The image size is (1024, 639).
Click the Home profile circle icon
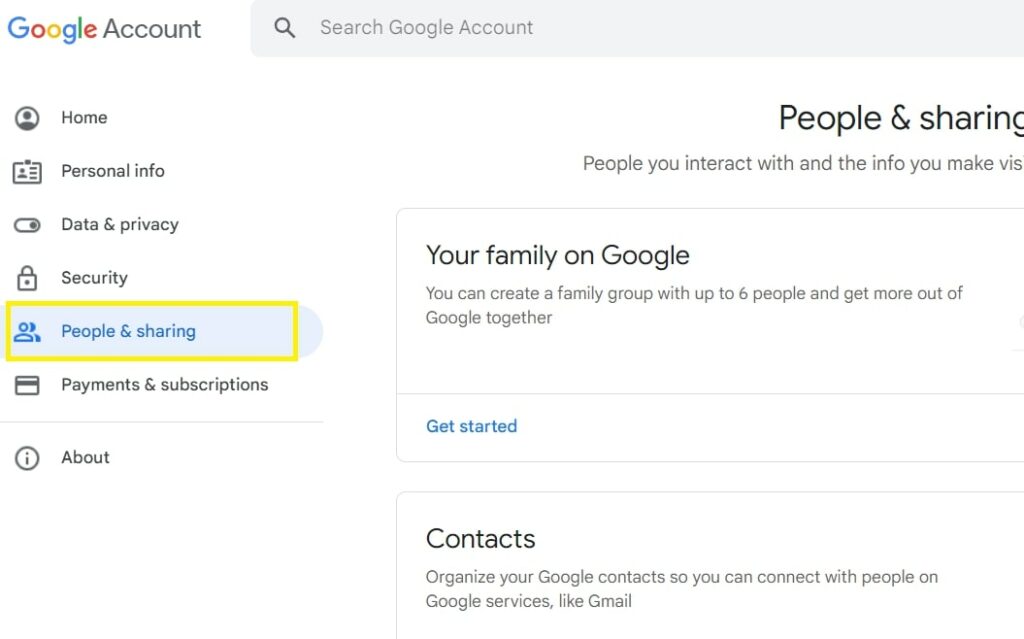pyautogui.click(x=27, y=118)
